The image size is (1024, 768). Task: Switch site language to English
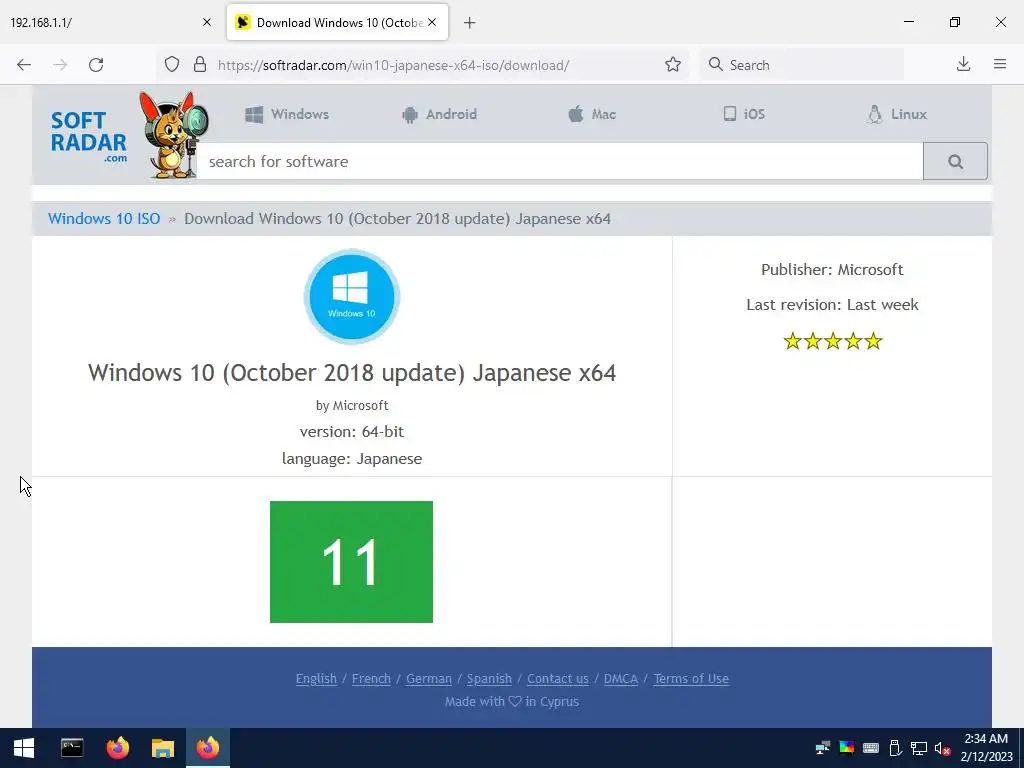coord(316,679)
